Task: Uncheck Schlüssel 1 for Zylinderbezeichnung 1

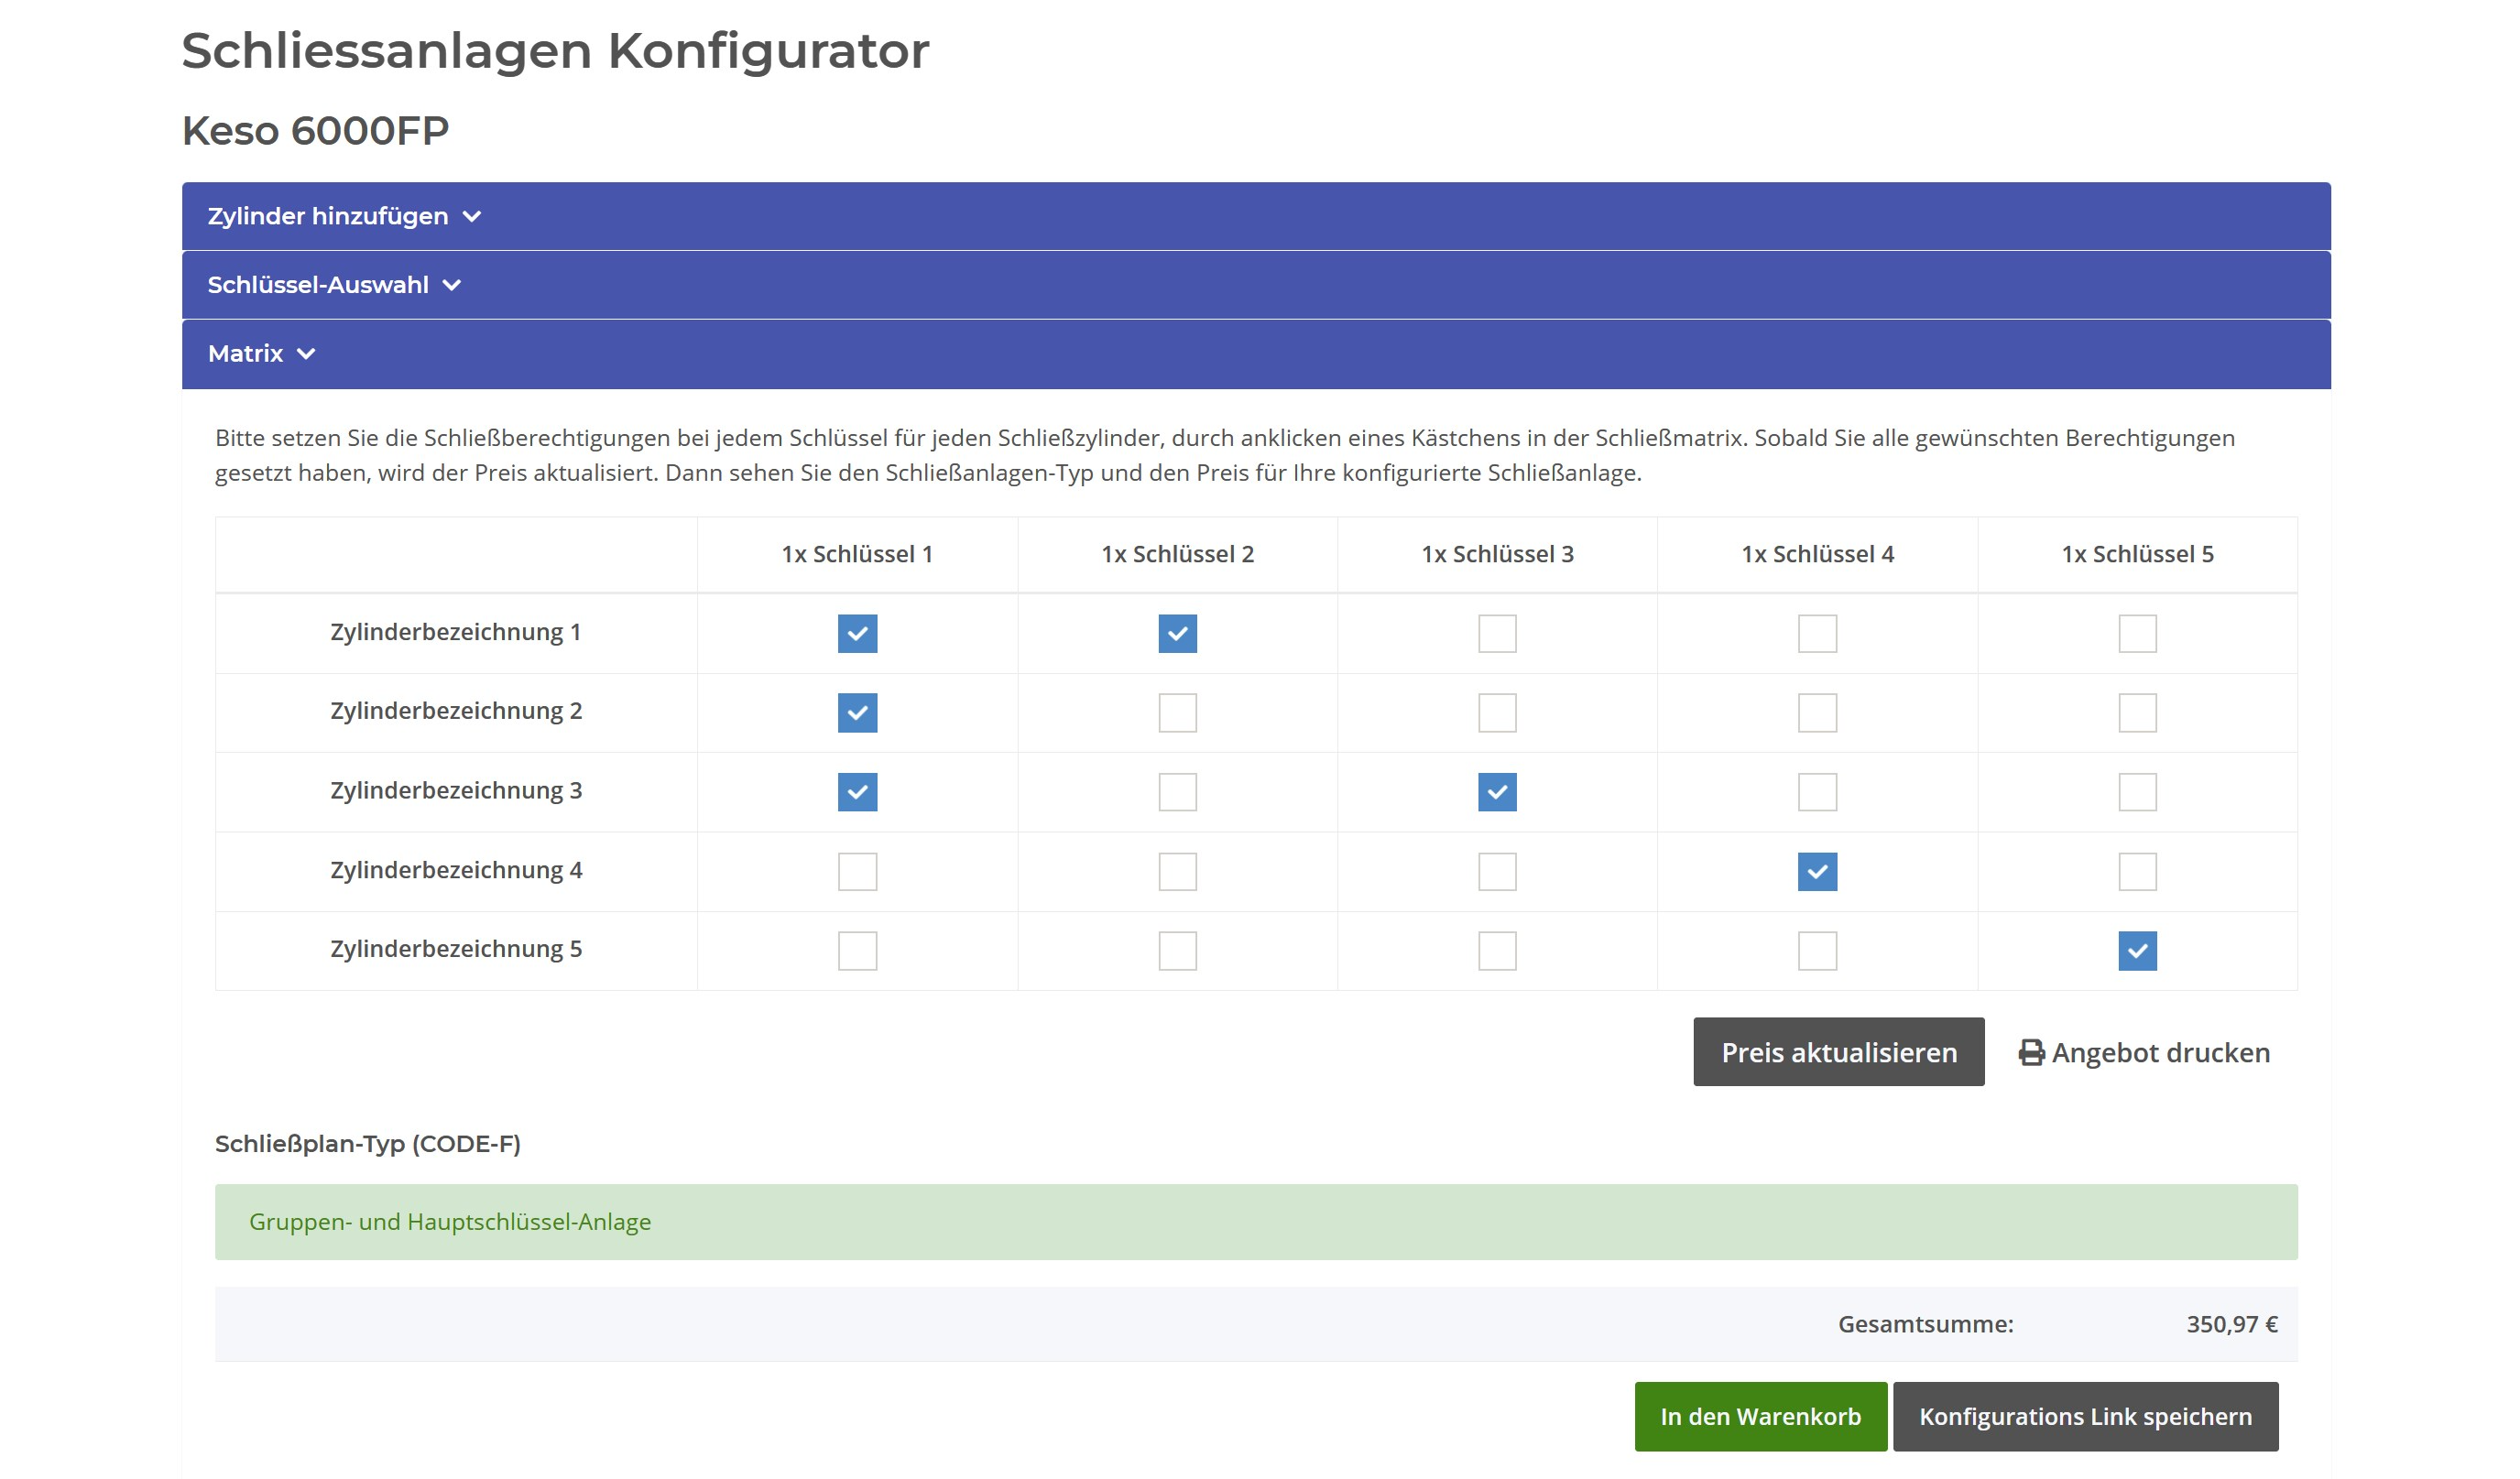Action: tap(857, 633)
